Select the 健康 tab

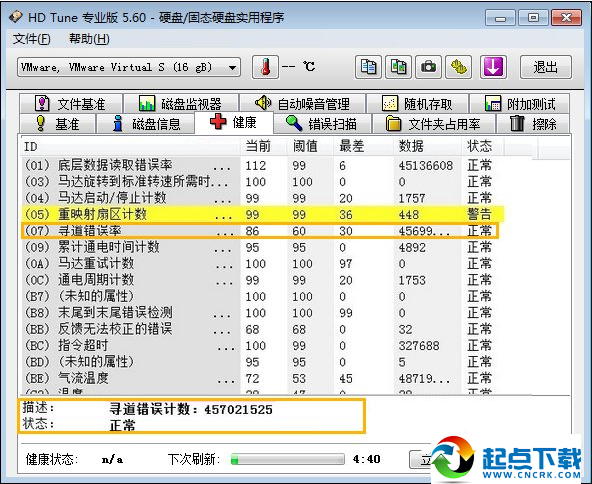point(233,122)
